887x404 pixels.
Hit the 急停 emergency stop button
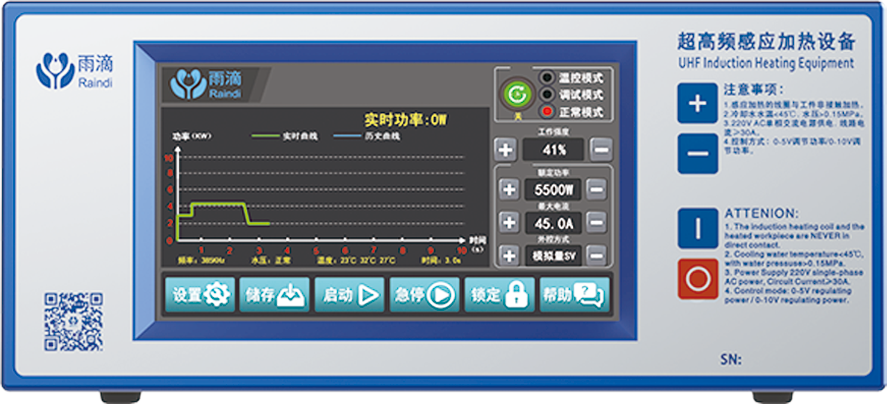[x=423, y=295]
